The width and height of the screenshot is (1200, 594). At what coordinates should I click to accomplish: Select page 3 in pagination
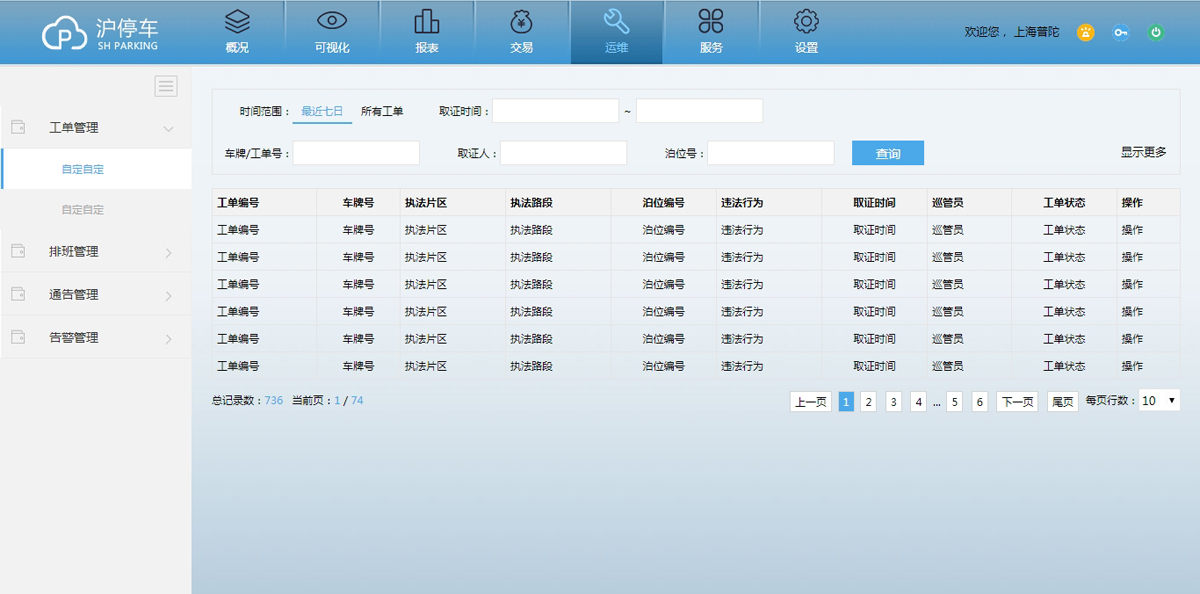pyautogui.click(x=894, y=401)
